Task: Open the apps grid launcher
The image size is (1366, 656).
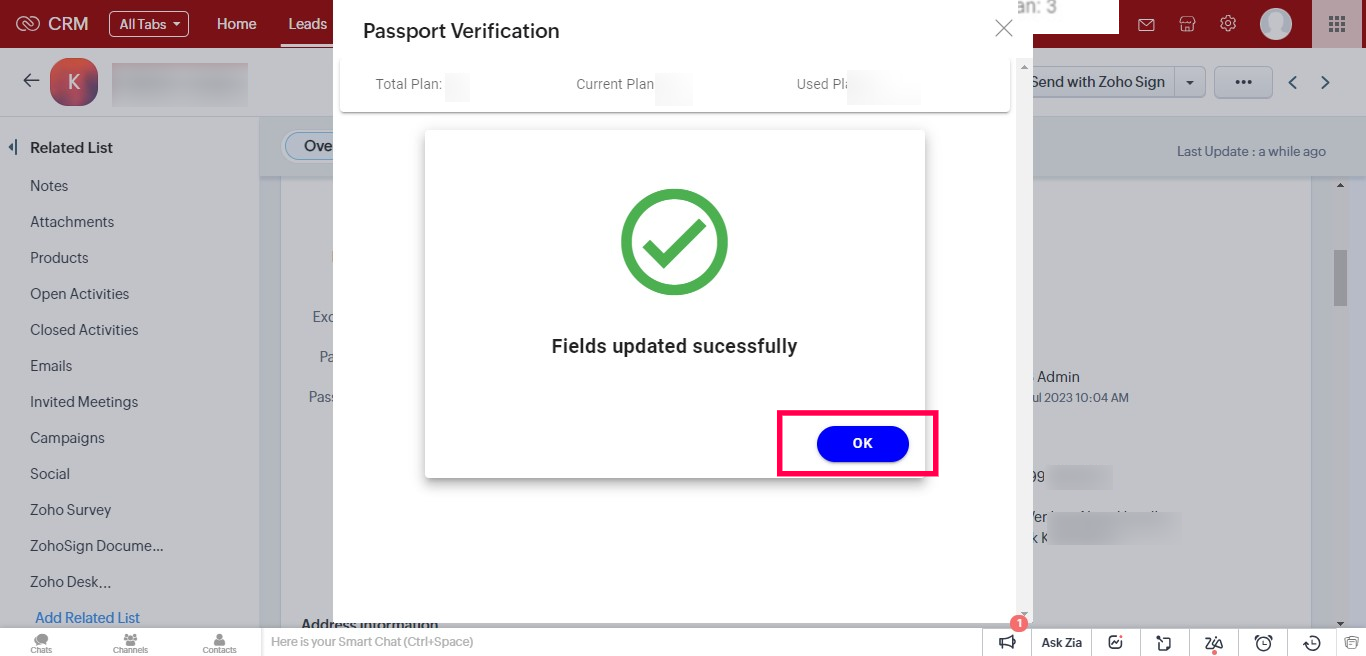Action: point(1336,24)
